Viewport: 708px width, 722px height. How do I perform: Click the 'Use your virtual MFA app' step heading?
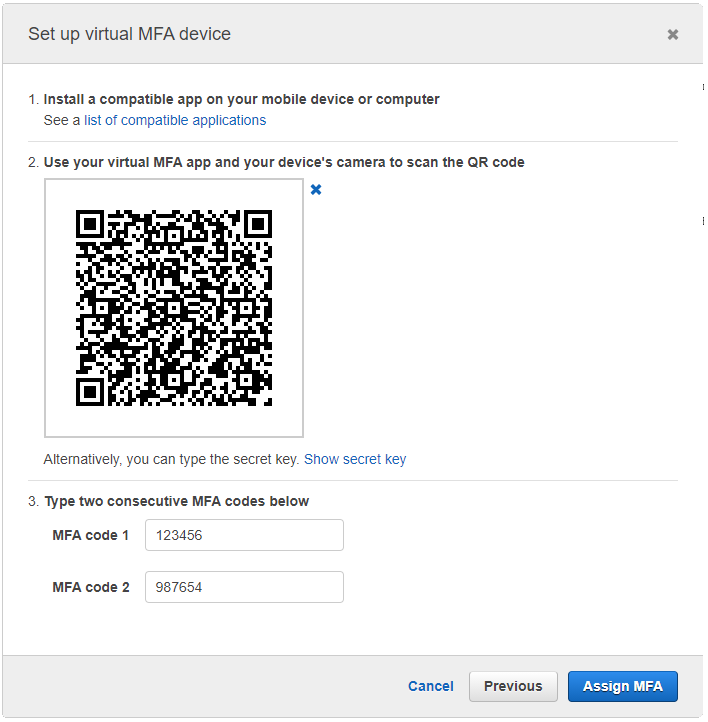284,163
